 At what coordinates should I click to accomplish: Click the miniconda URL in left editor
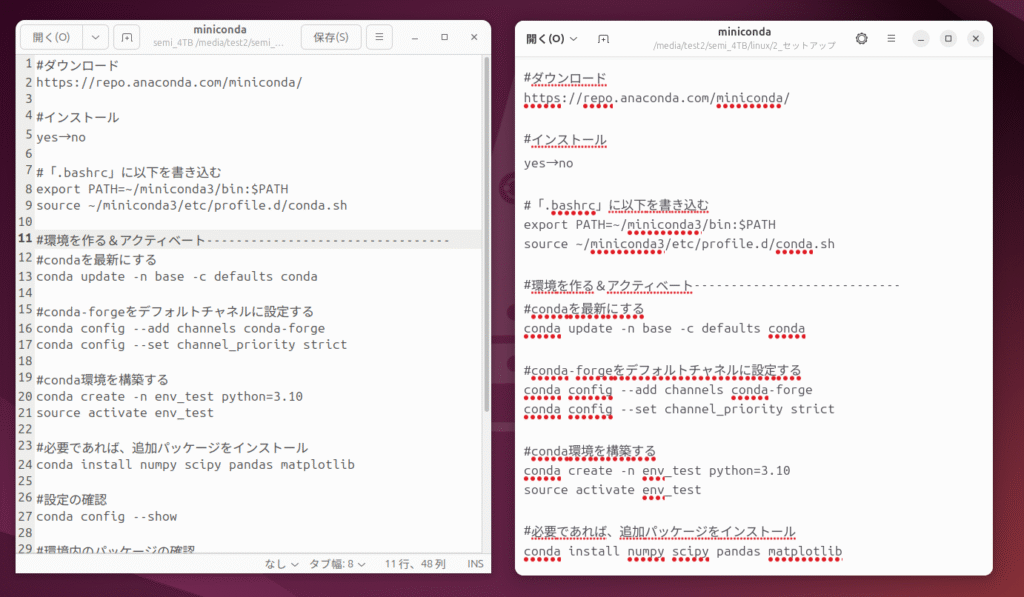169,82
